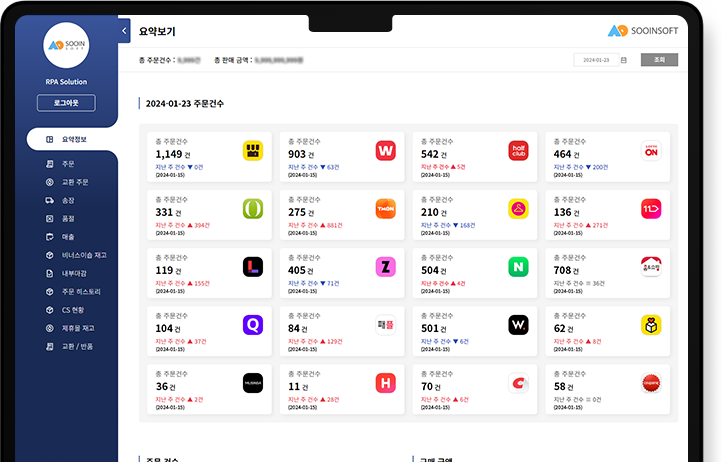This screenshot has height=462, width=722.
Task: Click the half club icon on the 542 card
Action: coord(518,151)
